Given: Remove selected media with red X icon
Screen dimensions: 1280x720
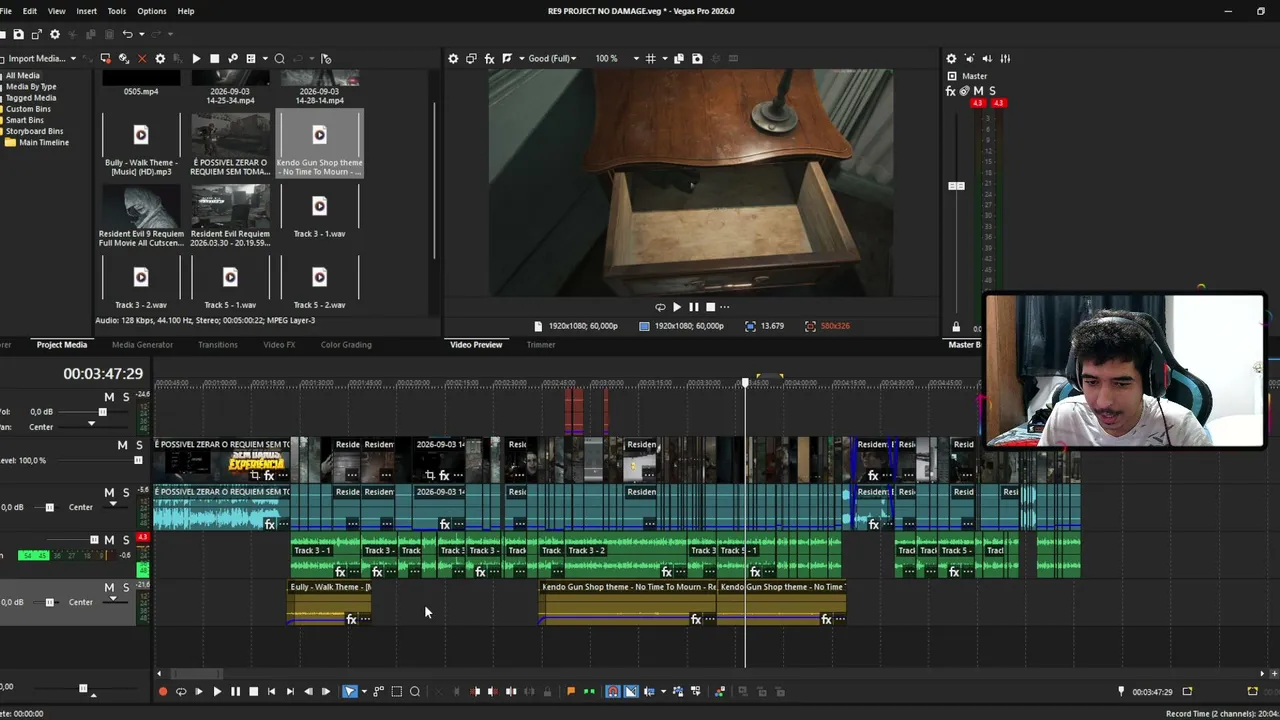Looking at the screenshot, I should [142, 58].
